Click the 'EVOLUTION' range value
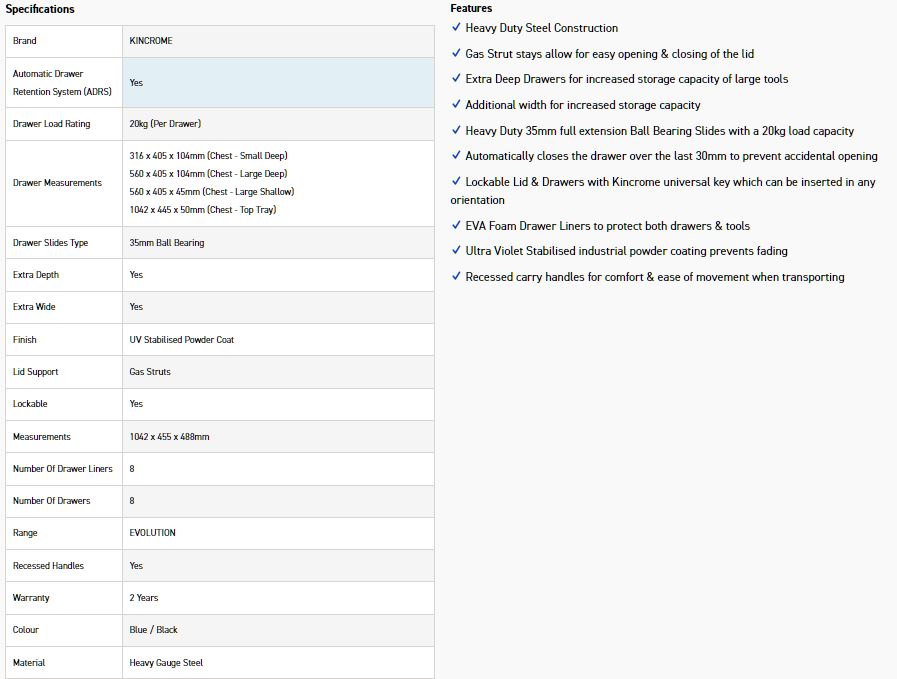The image size is (897, 679). tap(153, 533)
